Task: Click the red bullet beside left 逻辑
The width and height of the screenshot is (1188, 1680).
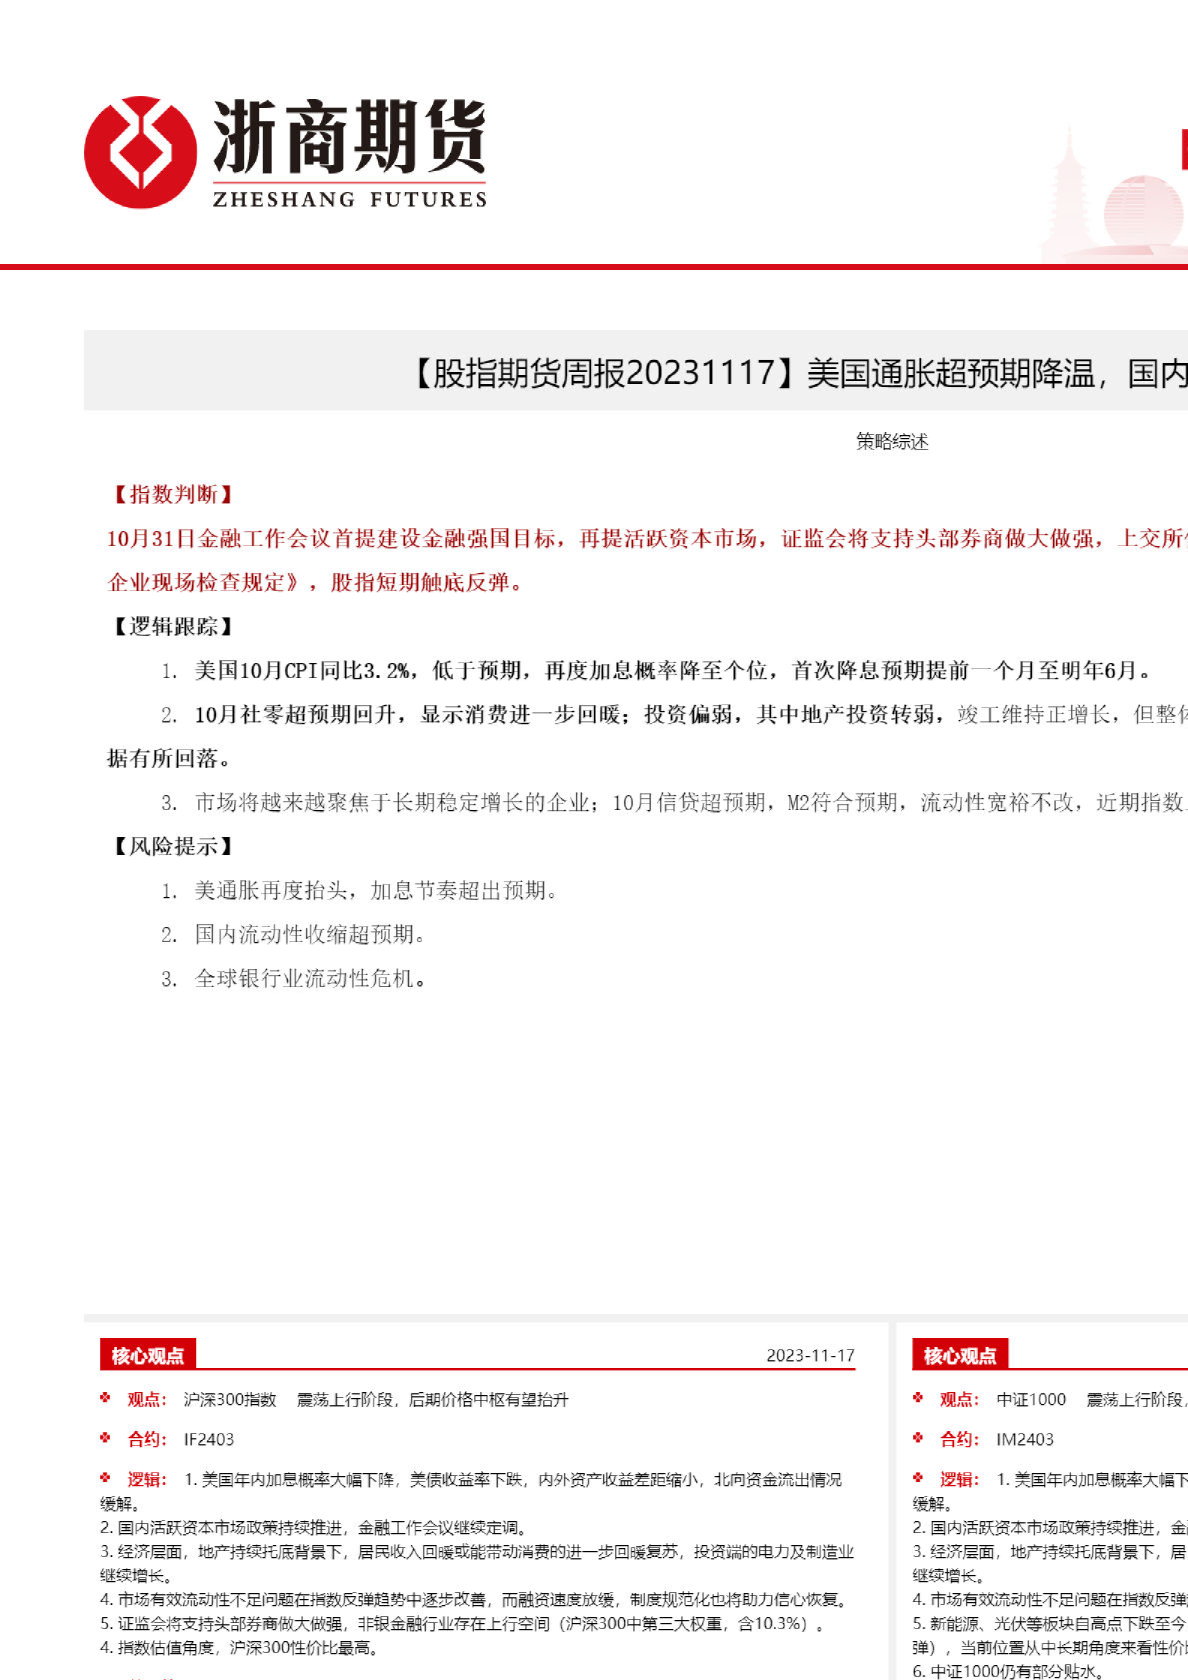Action: (105, 1478)
